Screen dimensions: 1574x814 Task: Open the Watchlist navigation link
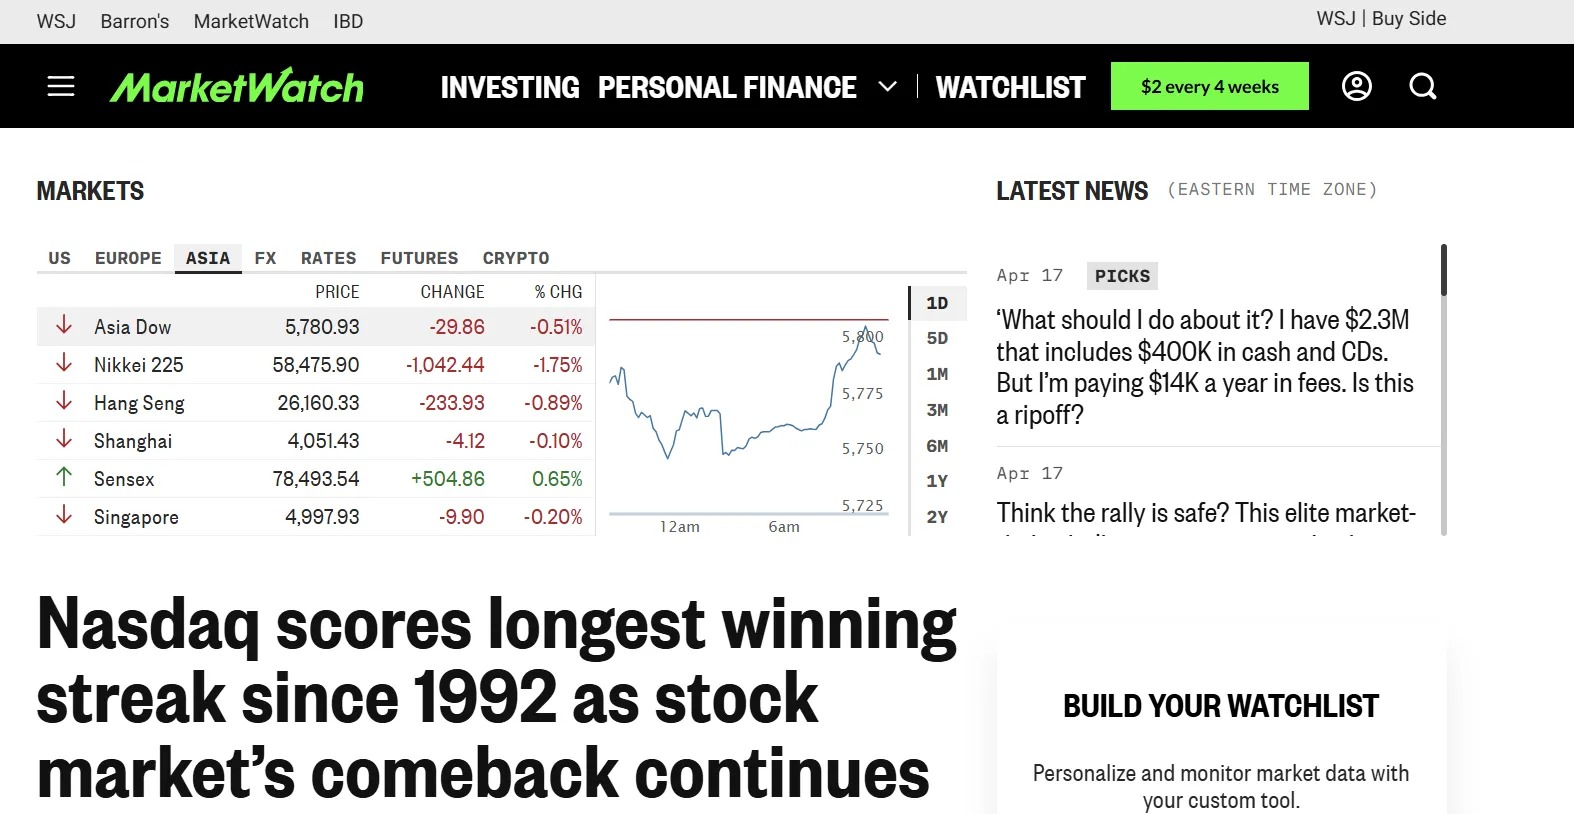click(1010, 87)
